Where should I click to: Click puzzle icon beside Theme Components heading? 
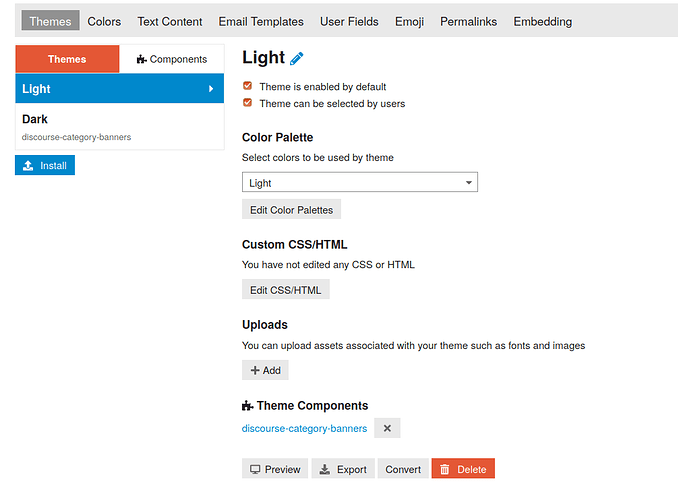coord(247,406)
